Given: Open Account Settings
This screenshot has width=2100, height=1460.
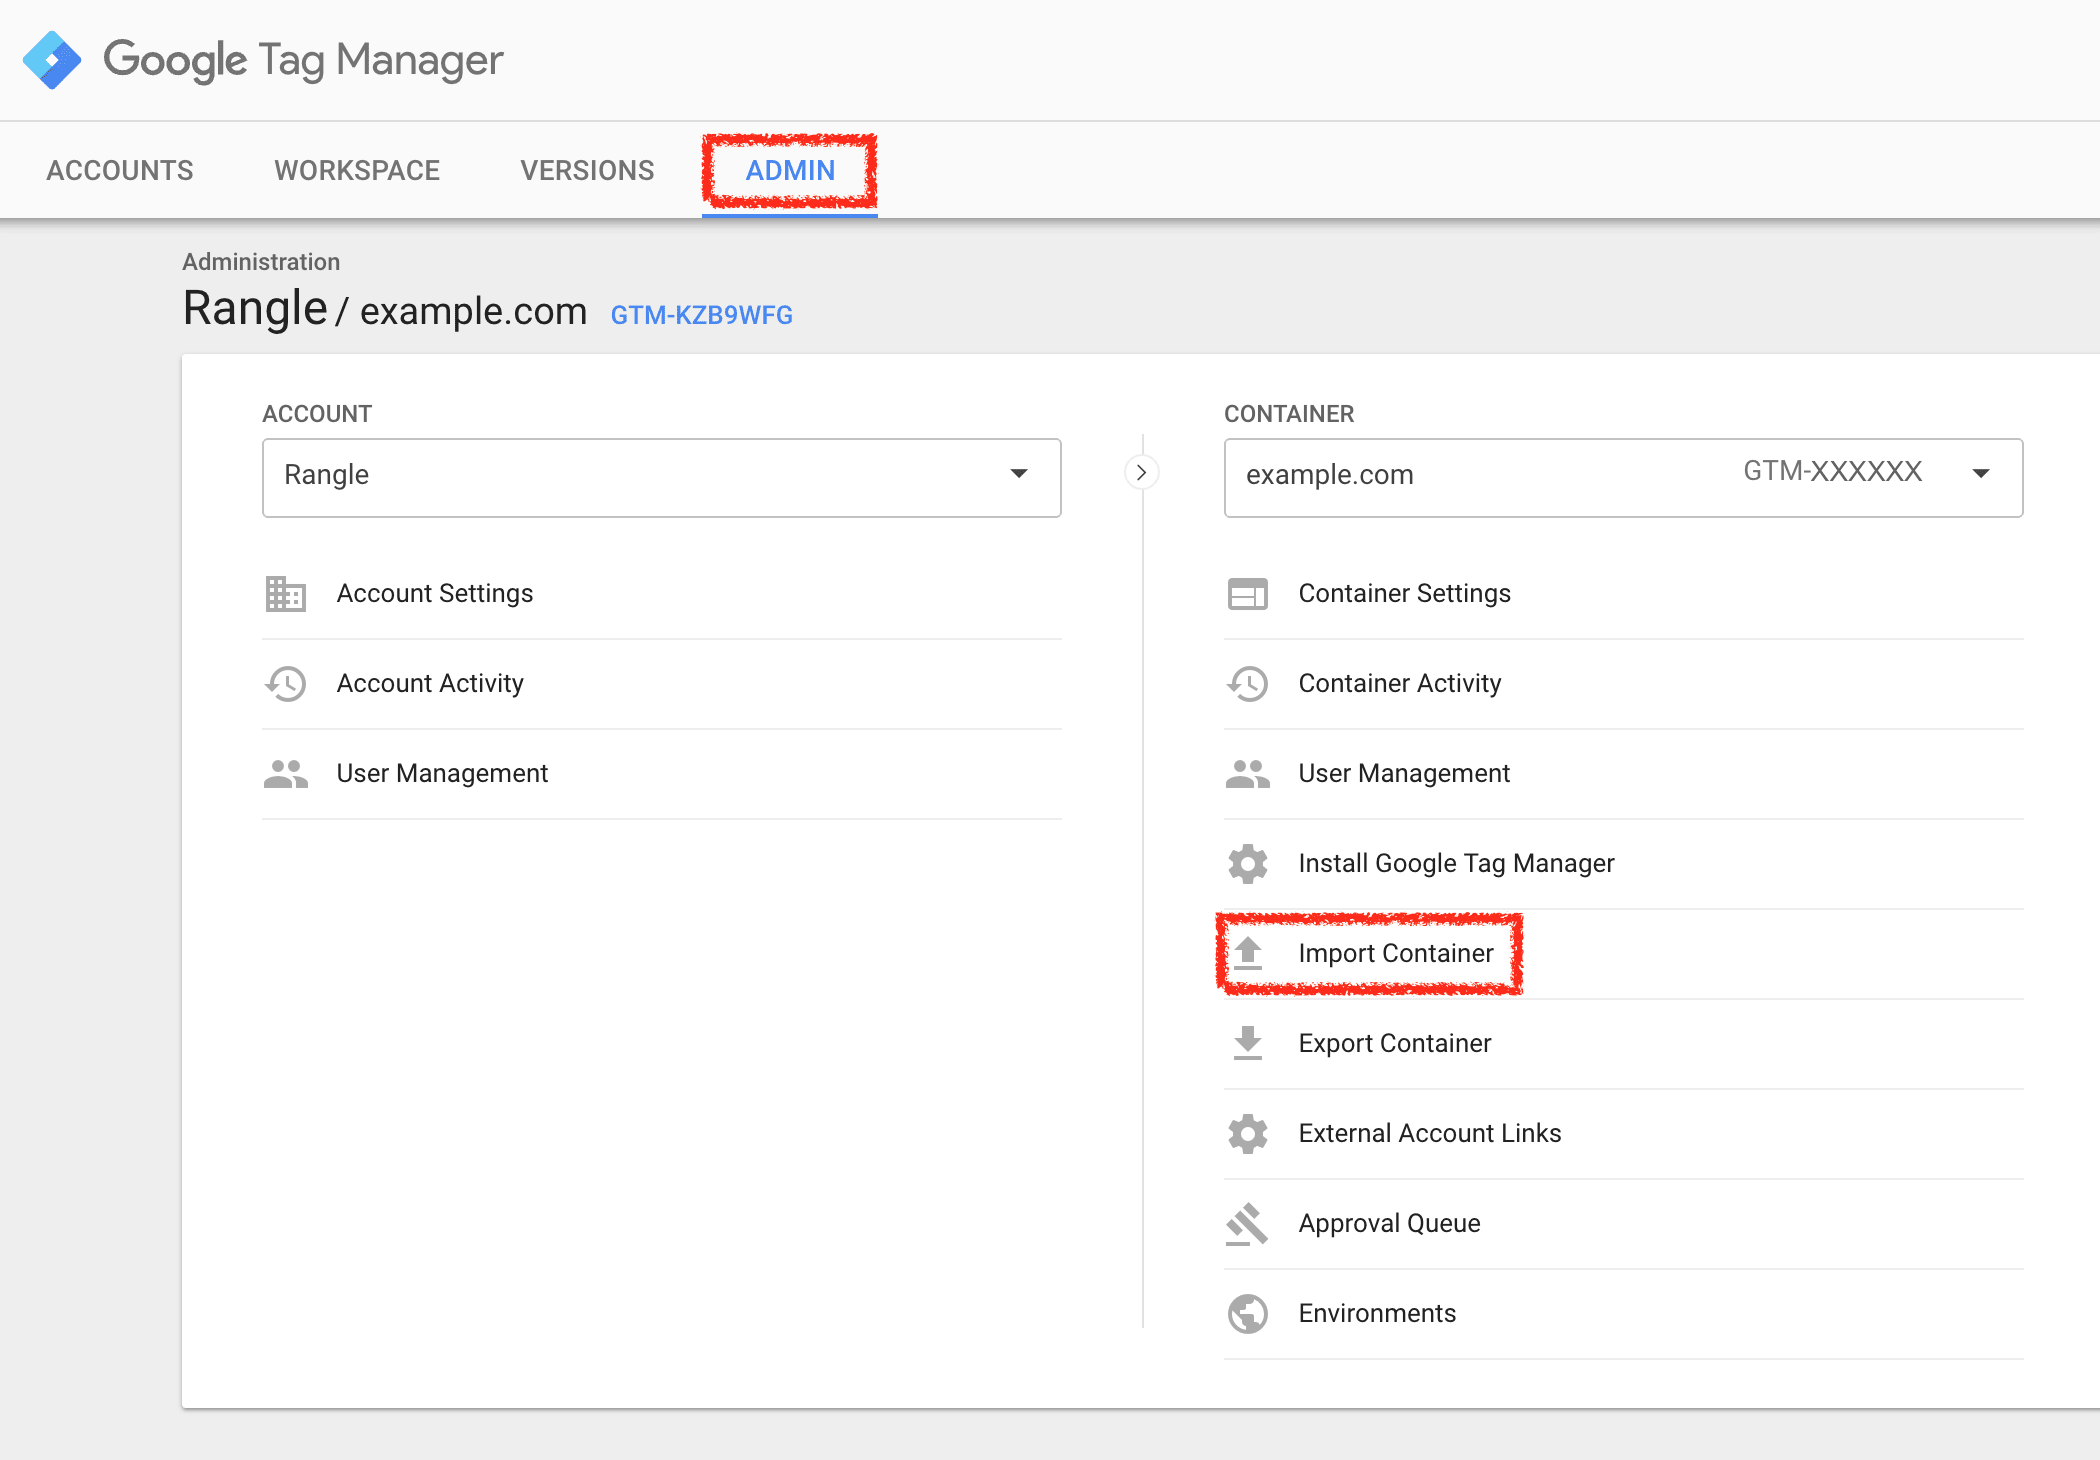Looking at the screenshot, I should [x=662, y=594].
